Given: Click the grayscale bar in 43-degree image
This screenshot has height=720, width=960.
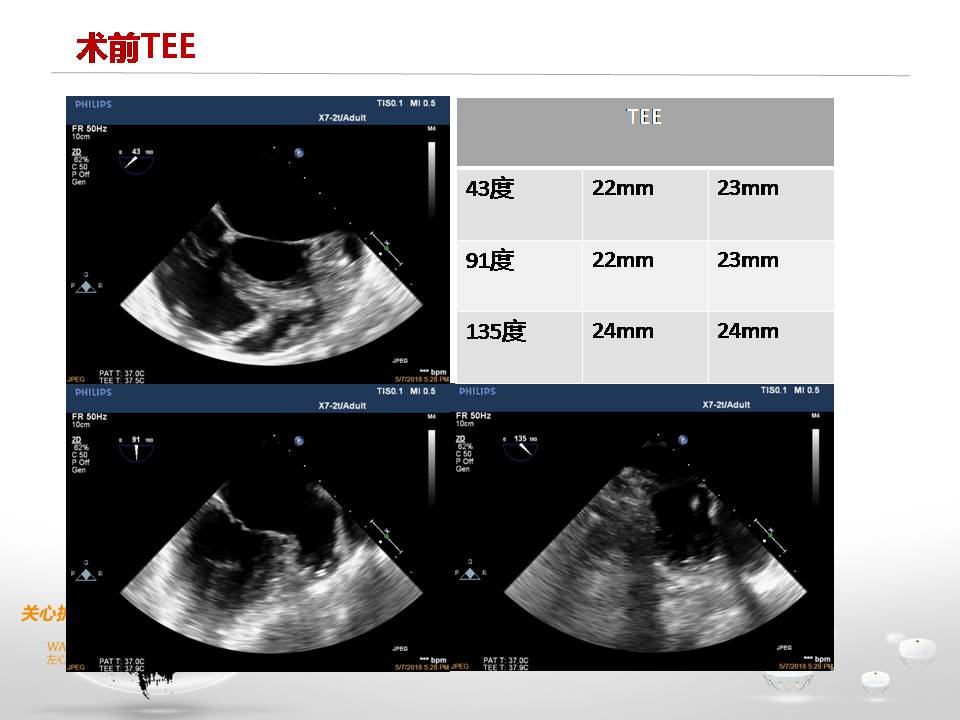Looking at the screenshot, I should coord(432,180).
